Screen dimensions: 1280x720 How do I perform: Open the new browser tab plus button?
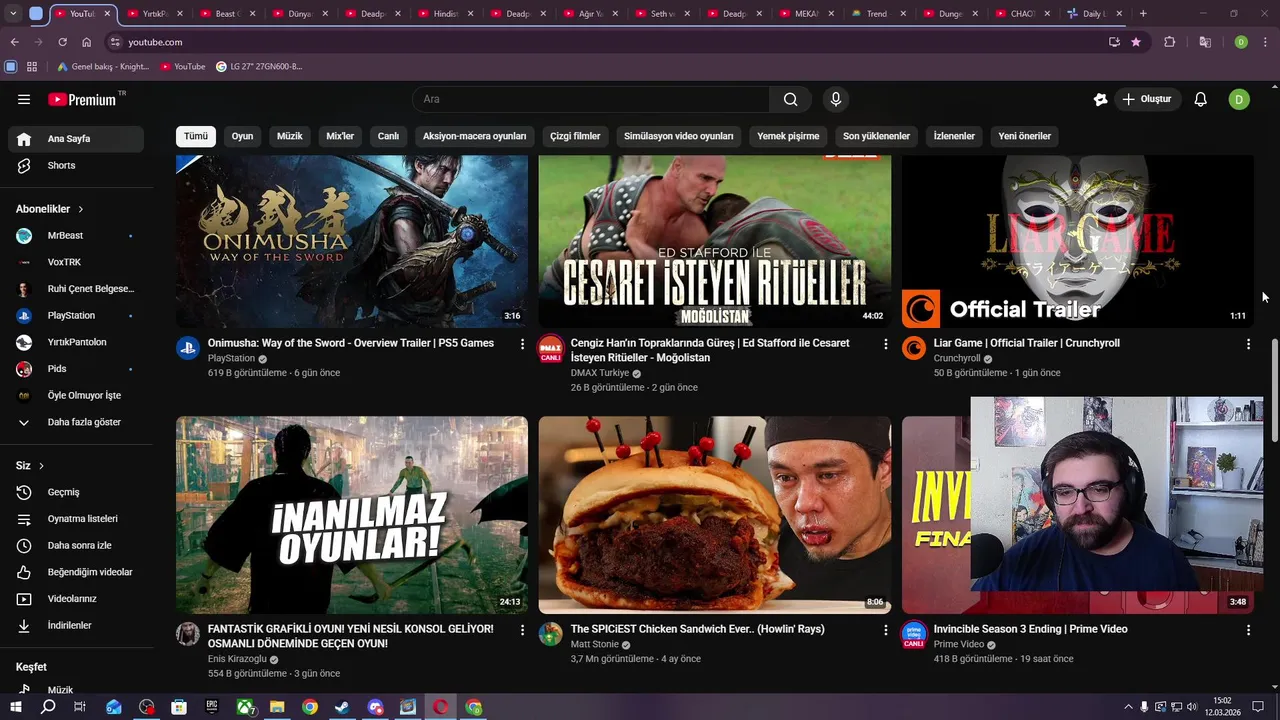point(1143,14)
